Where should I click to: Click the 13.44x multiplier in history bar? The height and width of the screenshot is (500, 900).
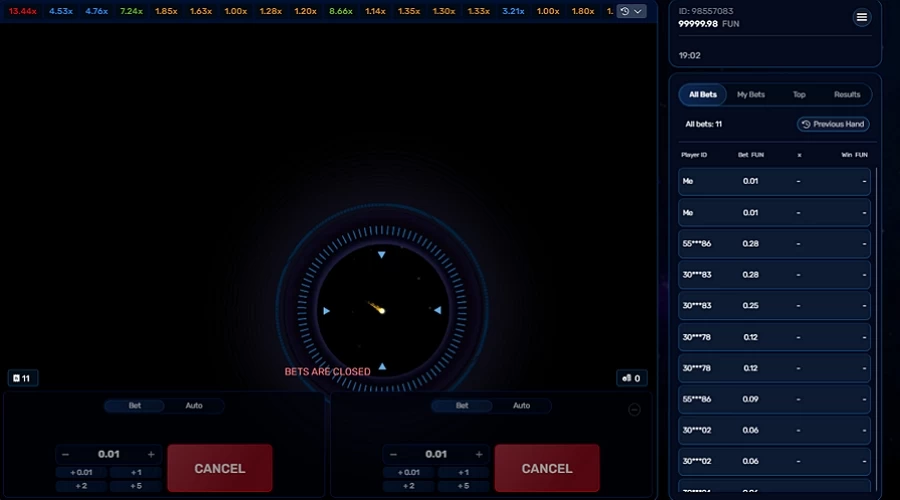pos(23,11)
